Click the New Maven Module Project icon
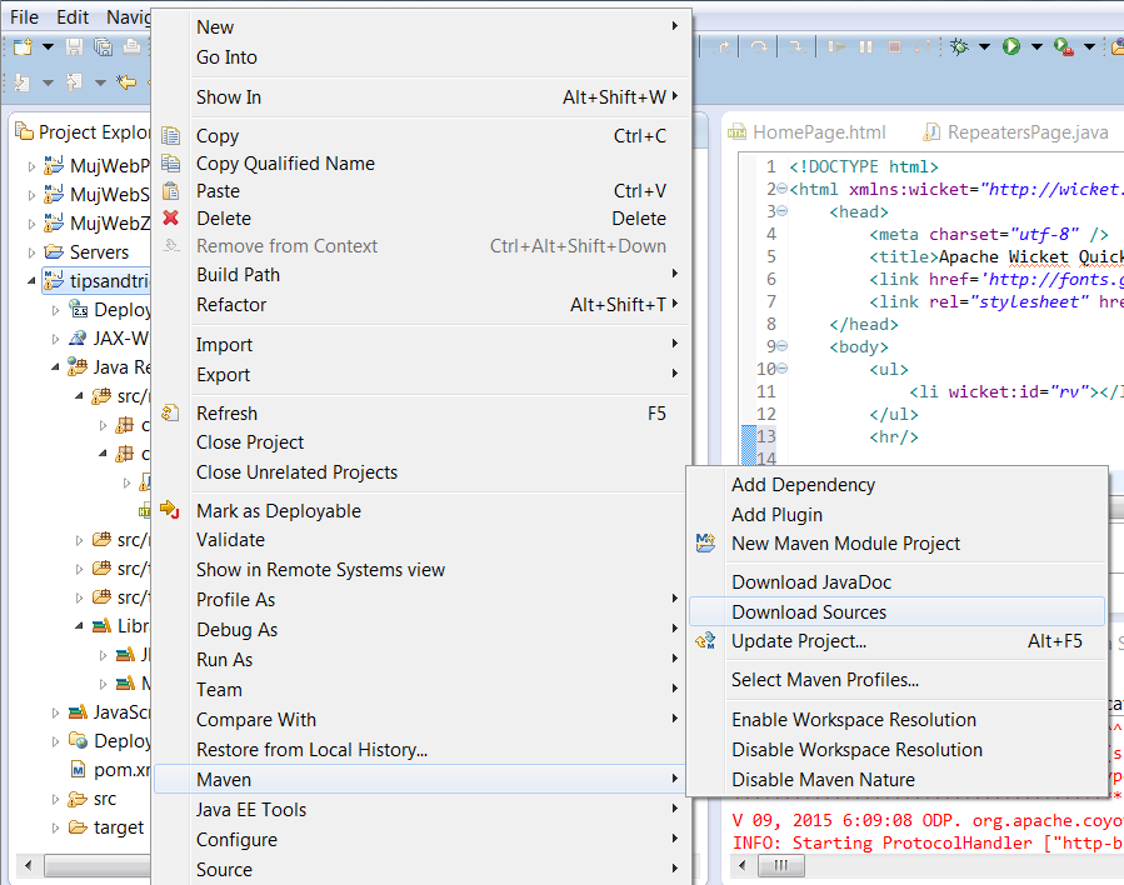This screenshot has height=885, width=1124. pyautogui.click(x=706, y=543)
